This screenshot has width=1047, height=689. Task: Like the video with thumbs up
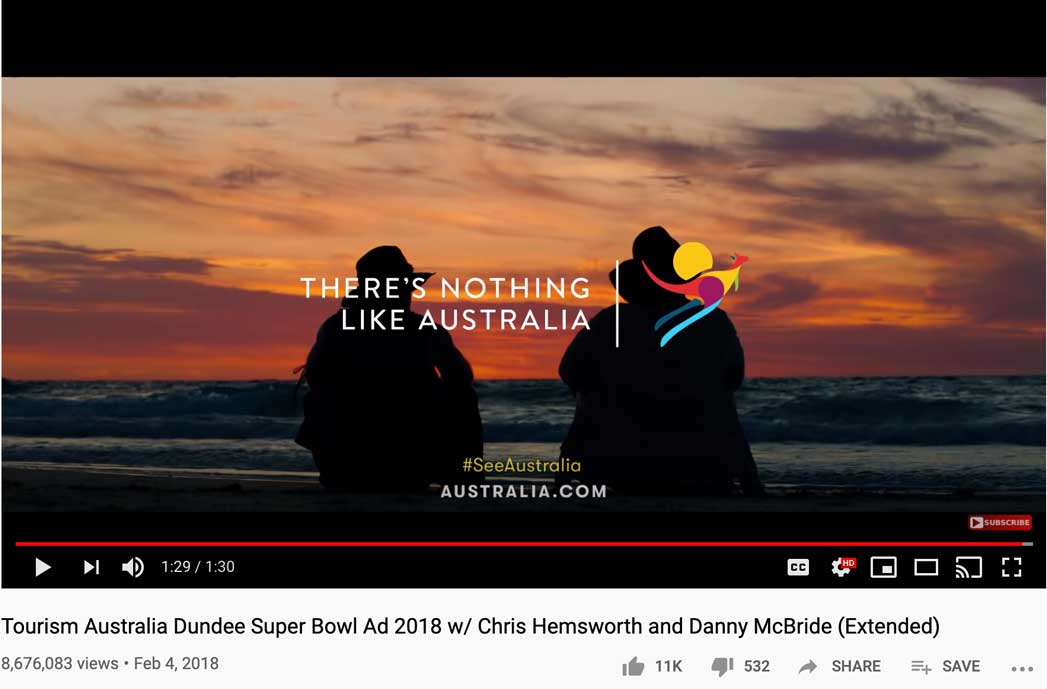pyautogui.click(x=633, y=666)
